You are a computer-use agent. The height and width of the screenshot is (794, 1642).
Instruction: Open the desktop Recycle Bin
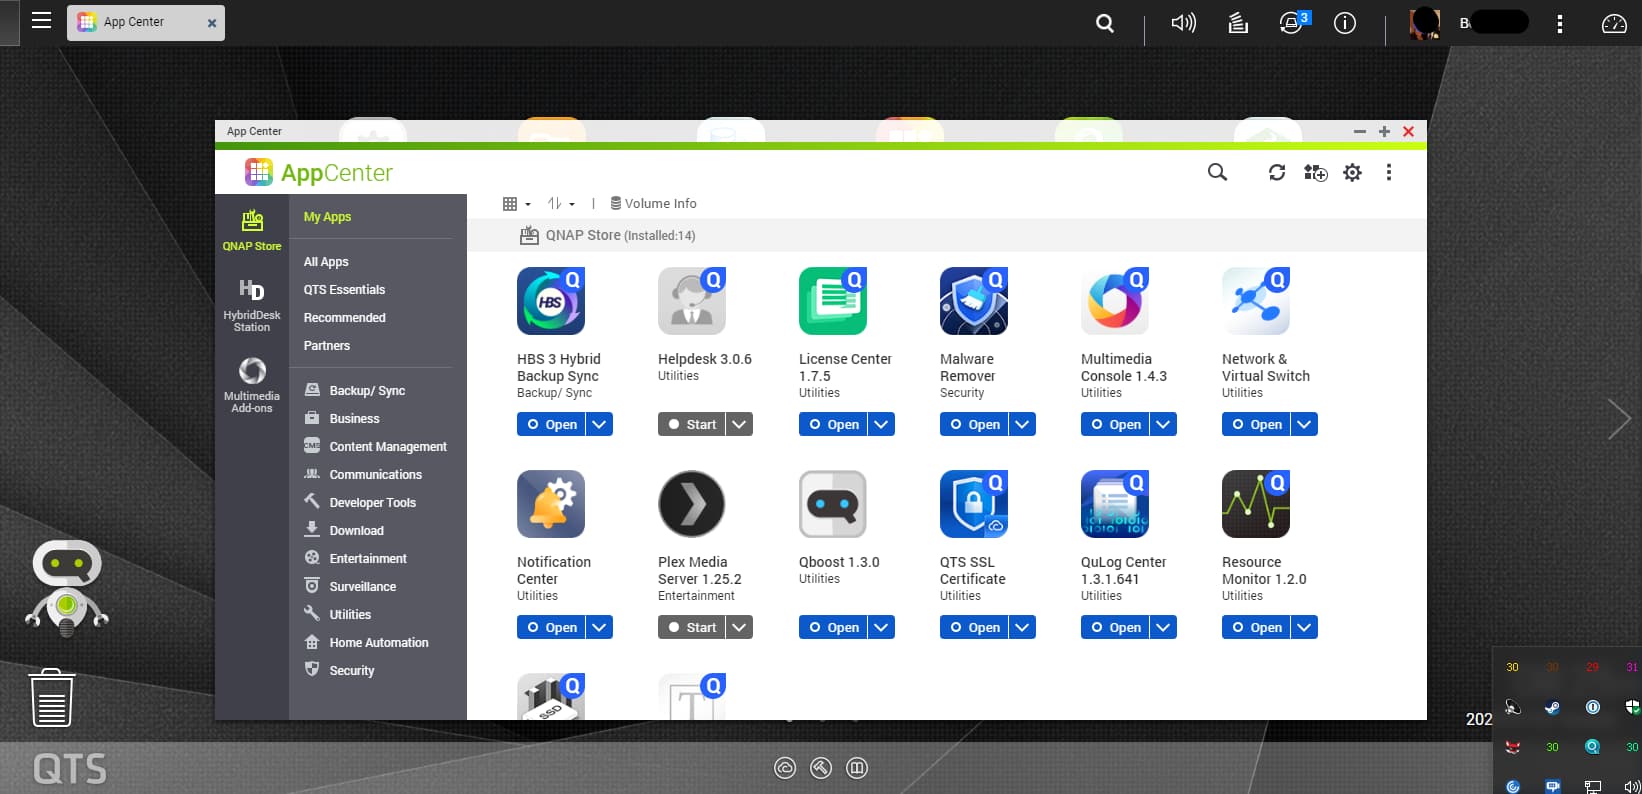(x=52, y=698)
